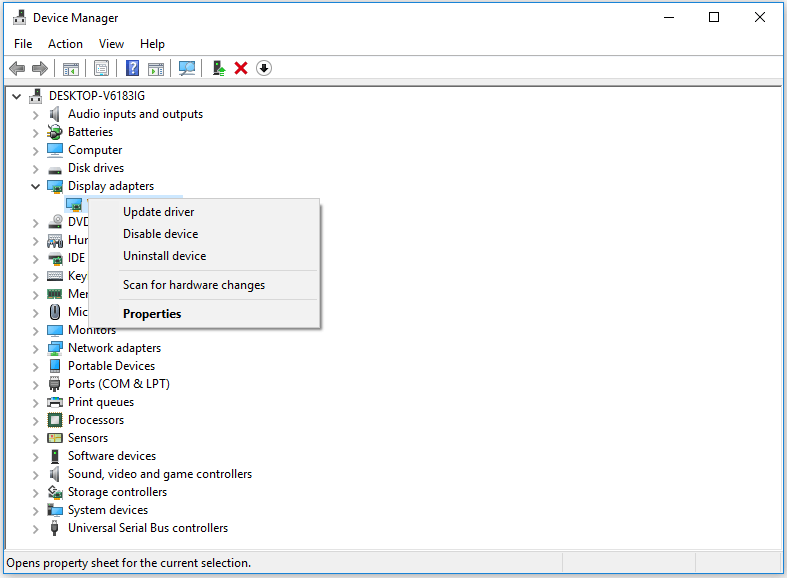Screen dimensions: 787x578
Task: Click the Device Manager title bar icon
Action: 20,18
